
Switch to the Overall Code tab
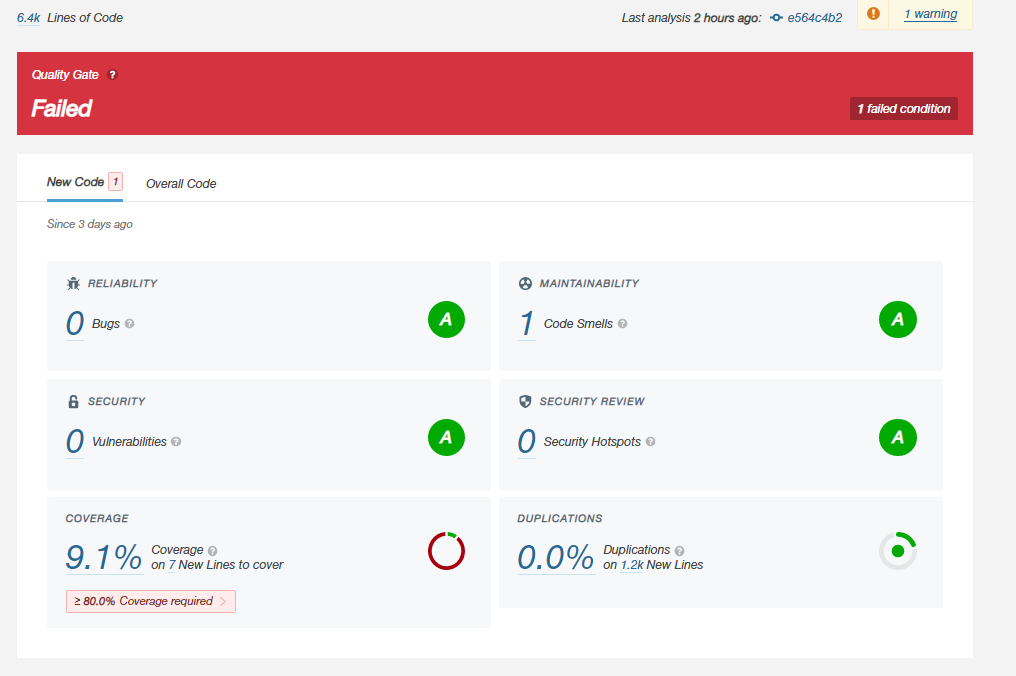pos(181,183)
